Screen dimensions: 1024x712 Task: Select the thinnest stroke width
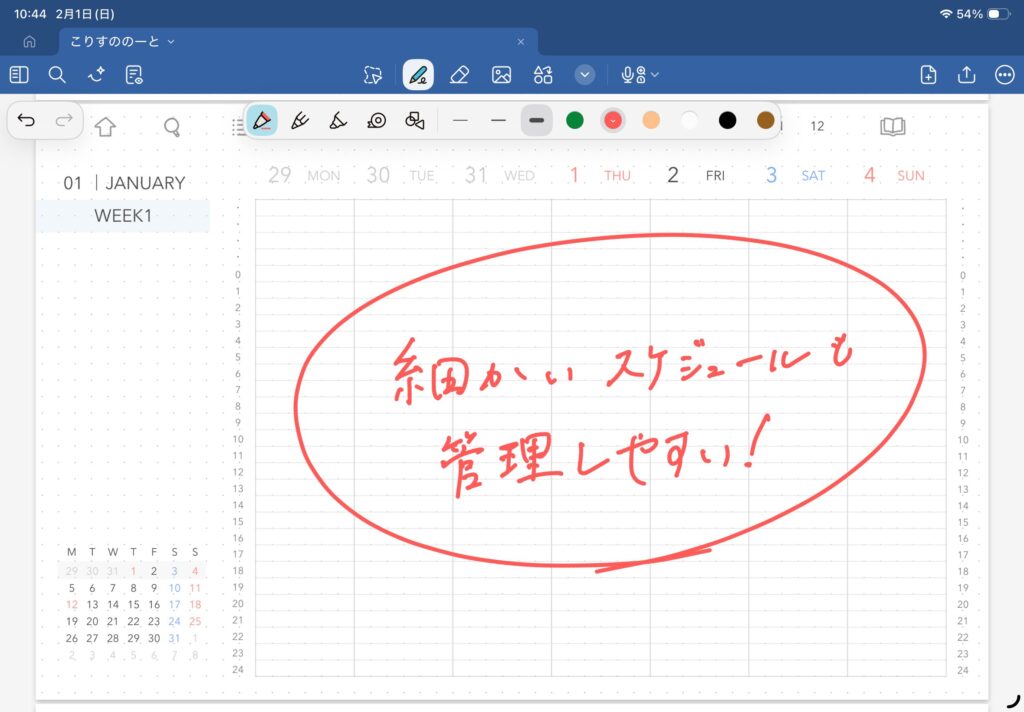pos(460,121)
